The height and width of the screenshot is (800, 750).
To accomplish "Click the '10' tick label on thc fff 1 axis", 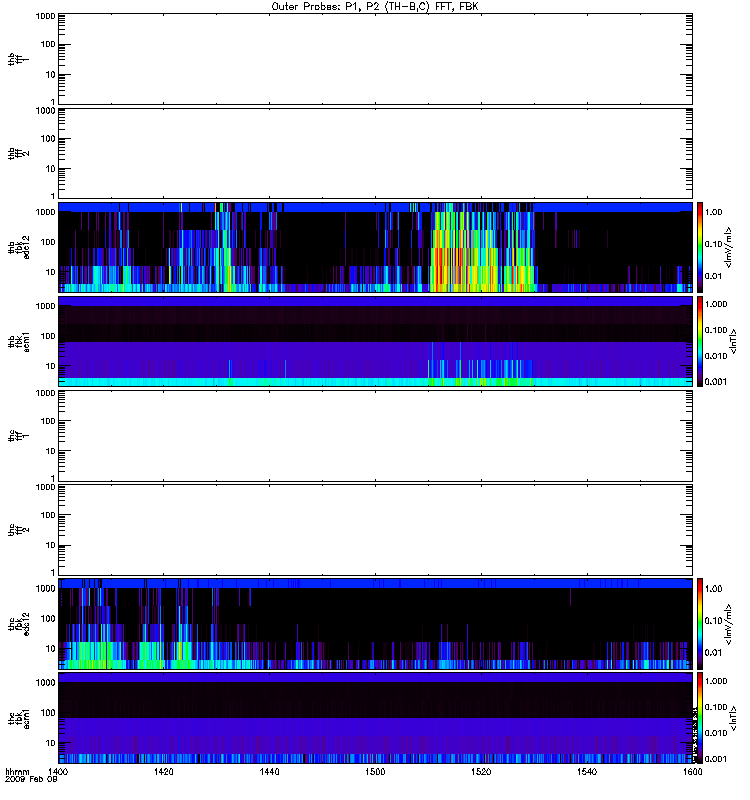I will tap(51, 452).
